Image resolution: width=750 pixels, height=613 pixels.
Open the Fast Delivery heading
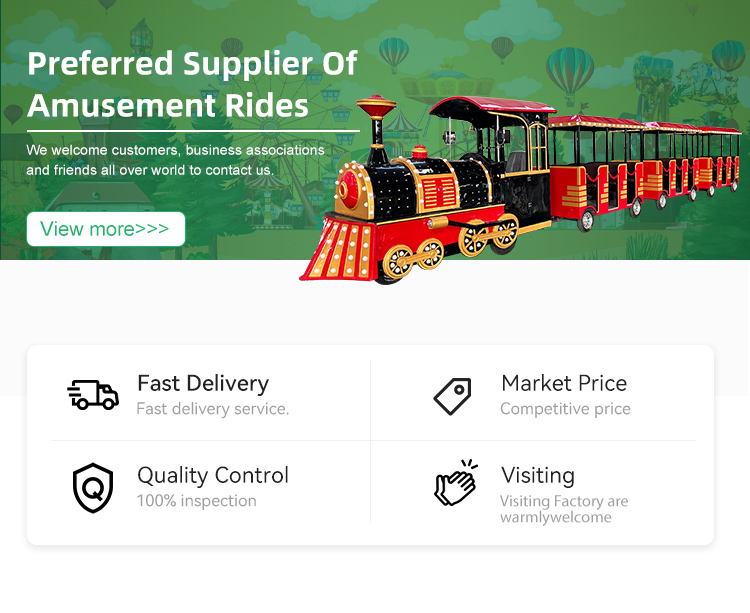click(x=203, y=383)
